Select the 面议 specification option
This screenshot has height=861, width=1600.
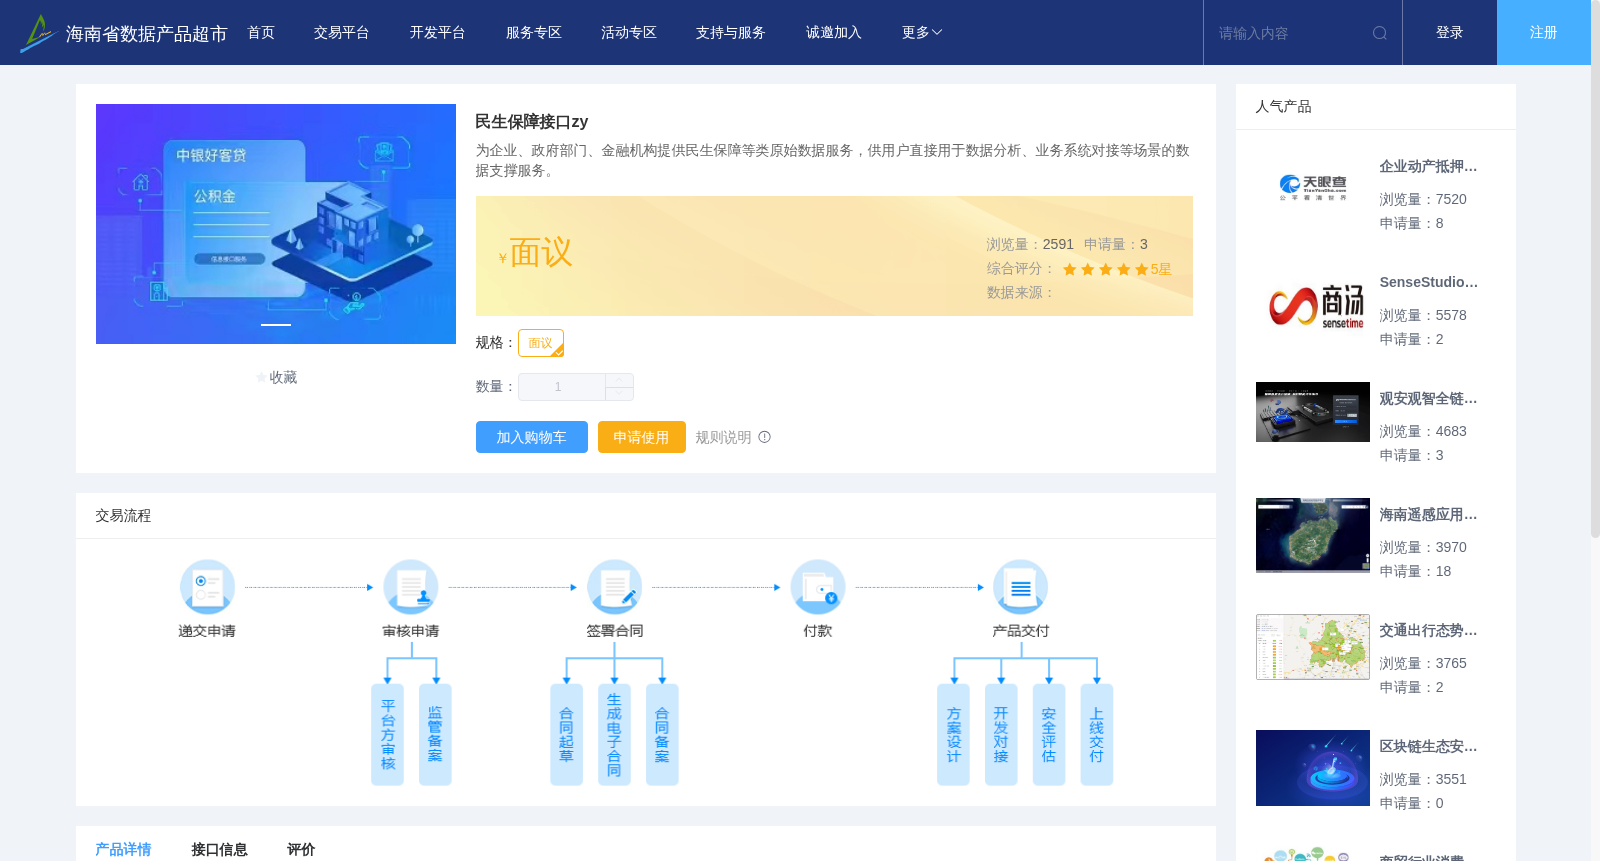541,343
